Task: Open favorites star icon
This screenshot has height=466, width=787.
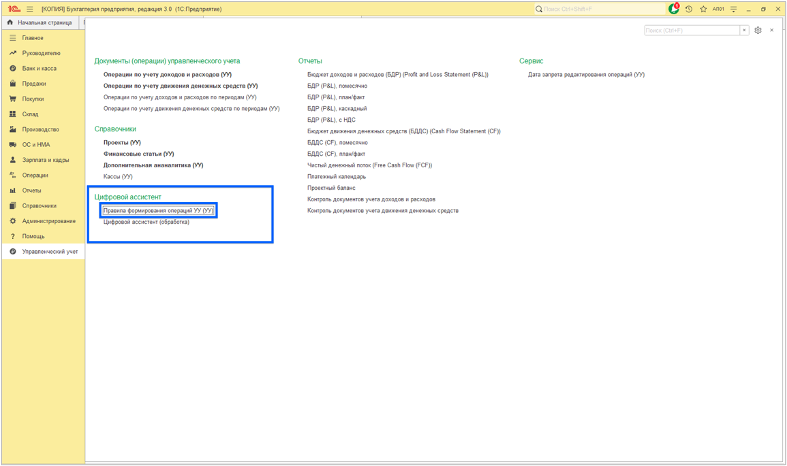Action: [703, 9]
